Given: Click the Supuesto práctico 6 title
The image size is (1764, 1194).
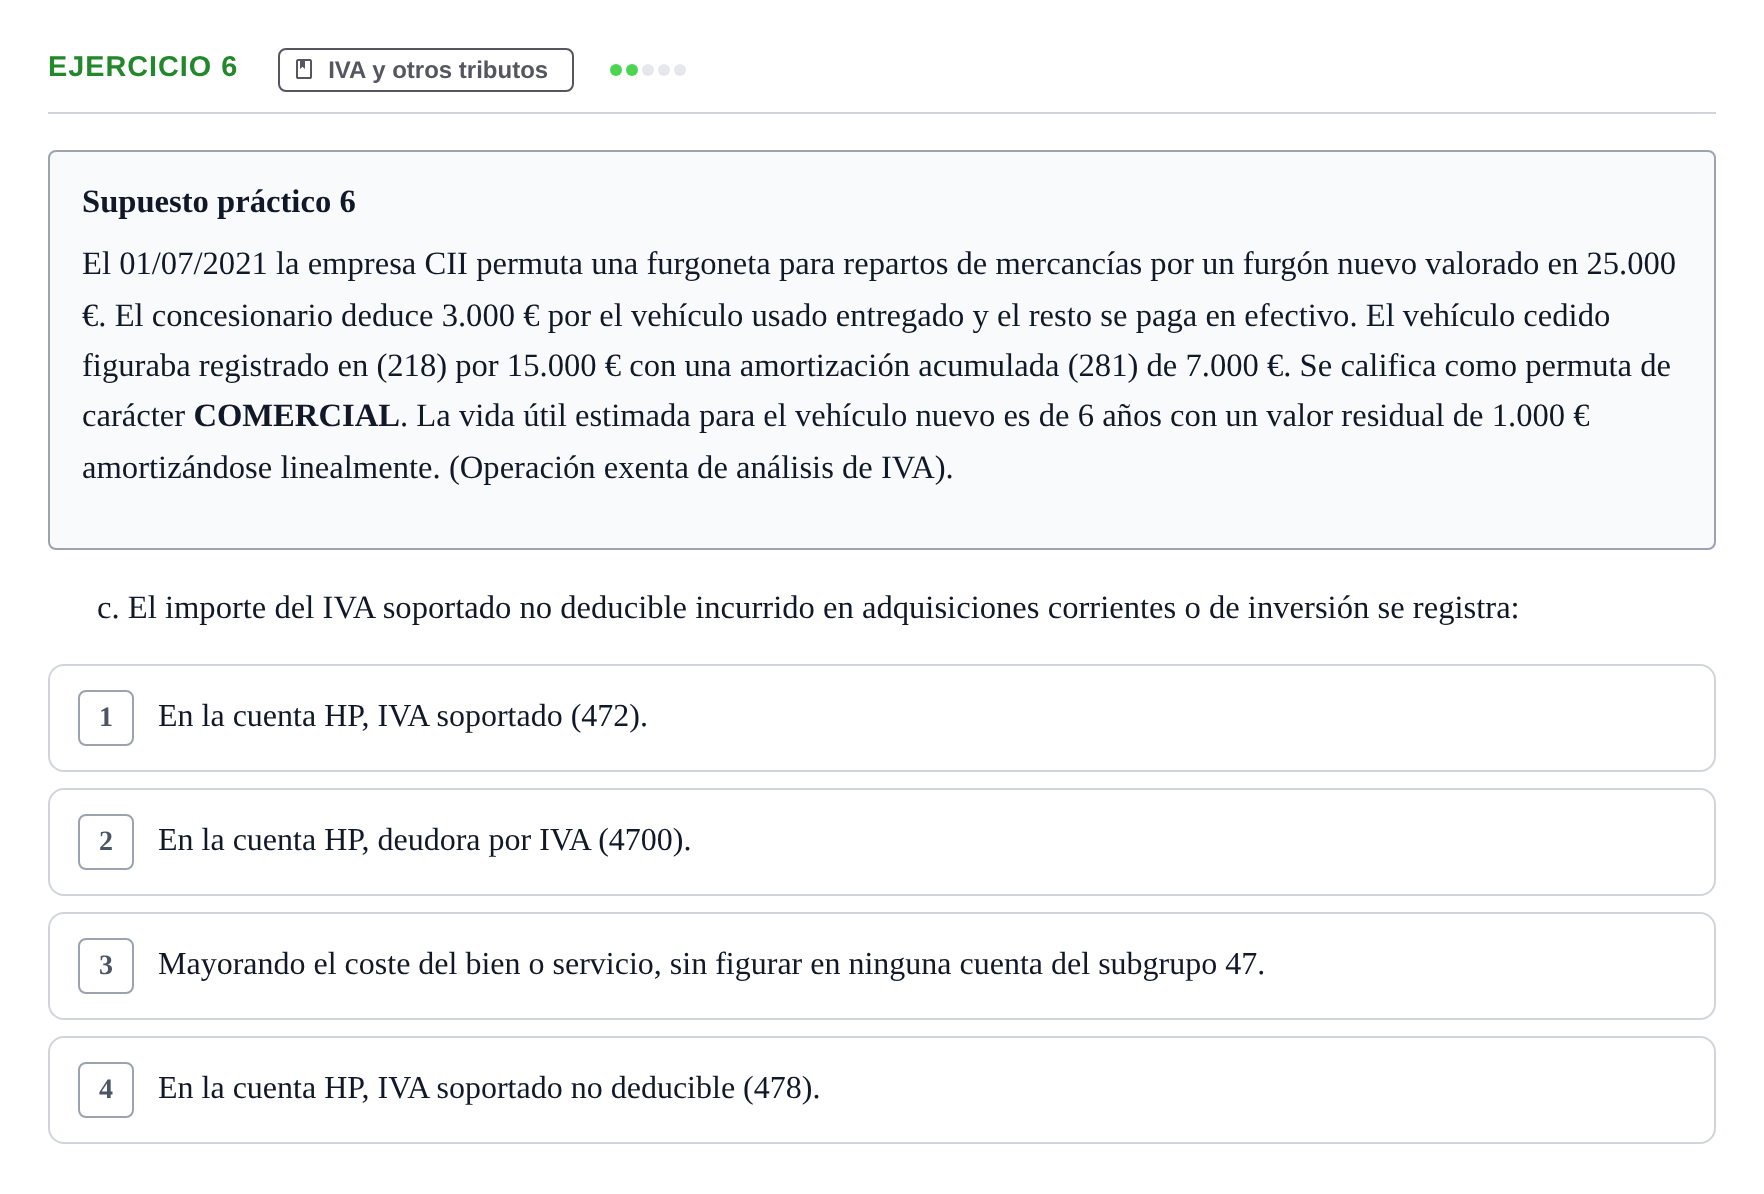Looking at the screenshot, I should click(x=218, y=202).
